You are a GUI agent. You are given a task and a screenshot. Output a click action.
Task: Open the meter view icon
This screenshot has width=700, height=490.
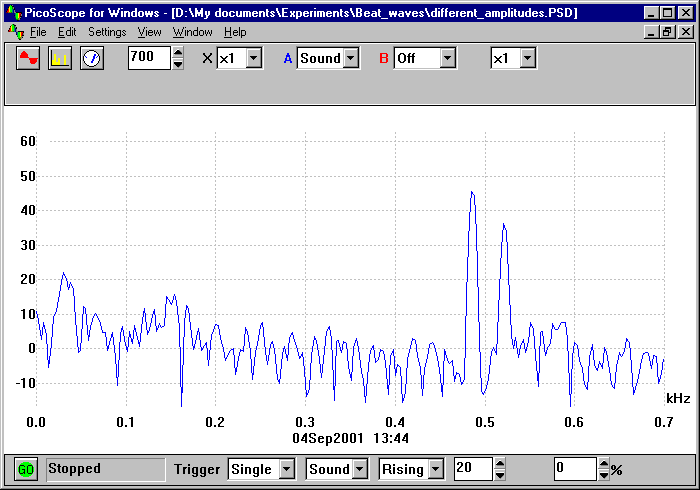click(92, 58)
